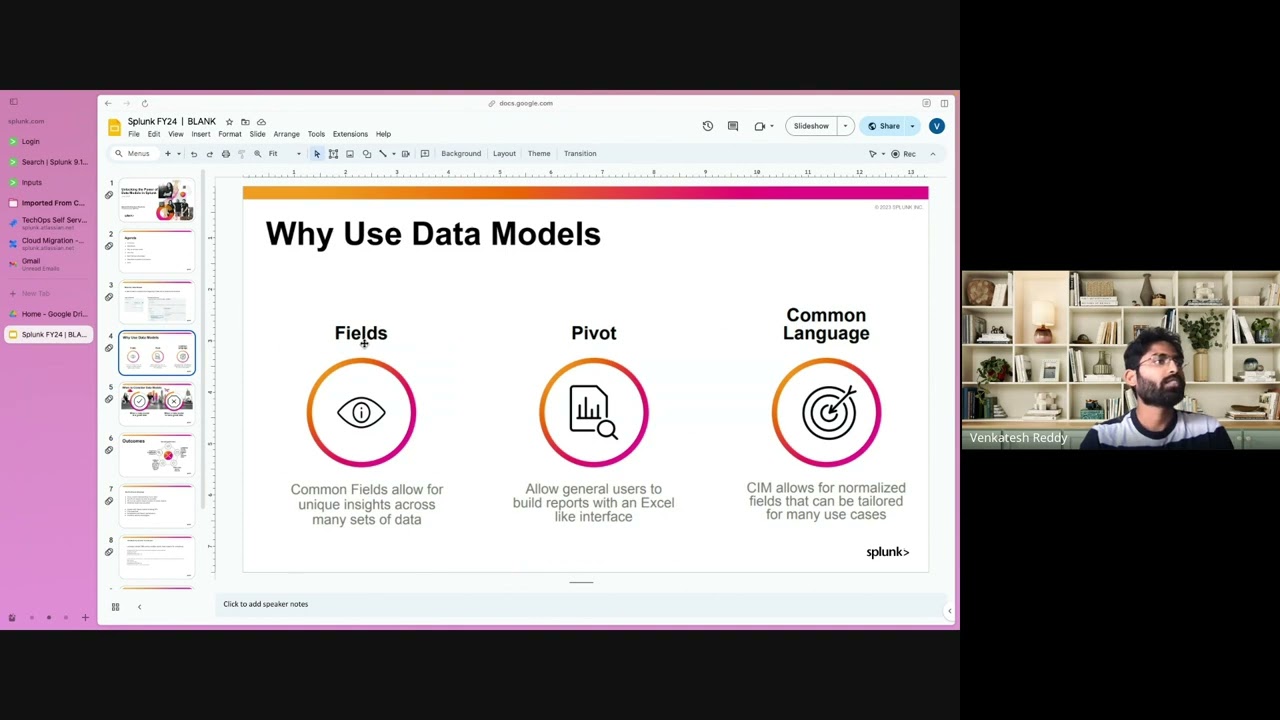Open the Arrange menu
Viewport: 1280px width, 720px height.
click(286, 134)
